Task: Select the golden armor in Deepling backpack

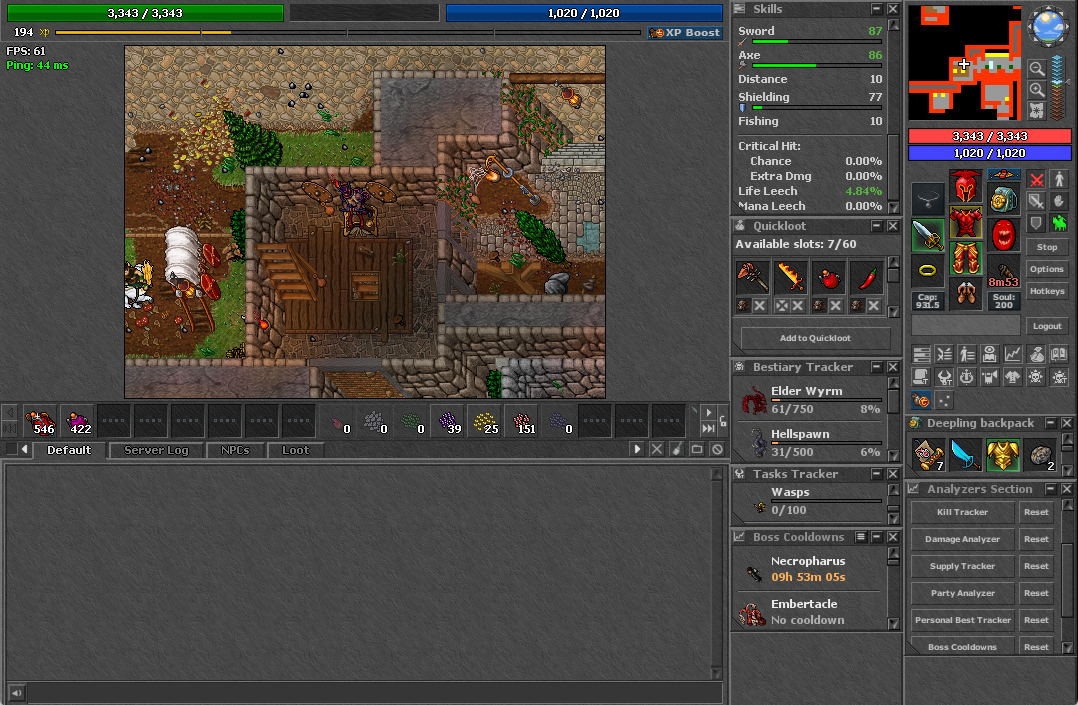Action: (x=1002, y=455)
